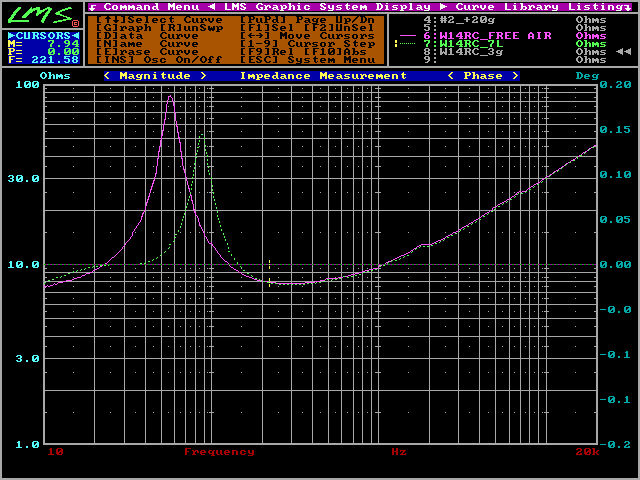The height and width of the screenshot is (480, 640).
Task: Click the P= 0.00 cursor readout
Action: (x=43, y=52)
